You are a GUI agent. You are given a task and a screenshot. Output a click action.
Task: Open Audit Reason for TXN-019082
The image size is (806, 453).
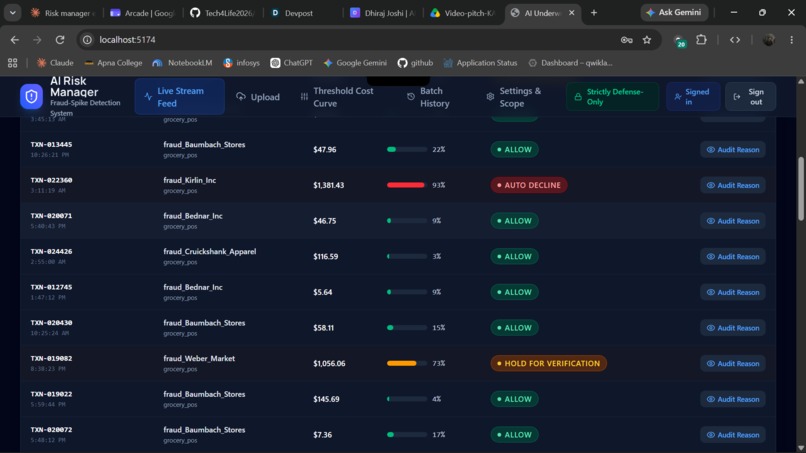click(732, 363)
